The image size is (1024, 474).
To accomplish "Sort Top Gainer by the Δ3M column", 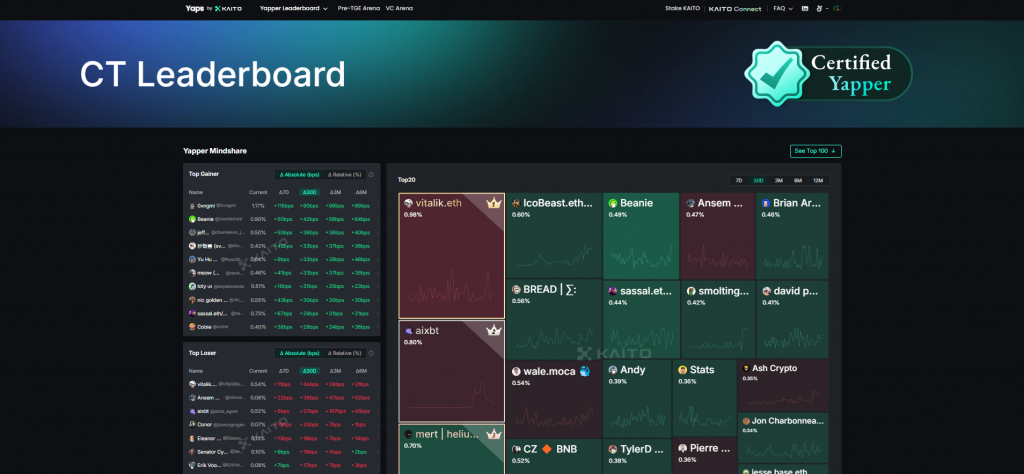I will 335,192.
